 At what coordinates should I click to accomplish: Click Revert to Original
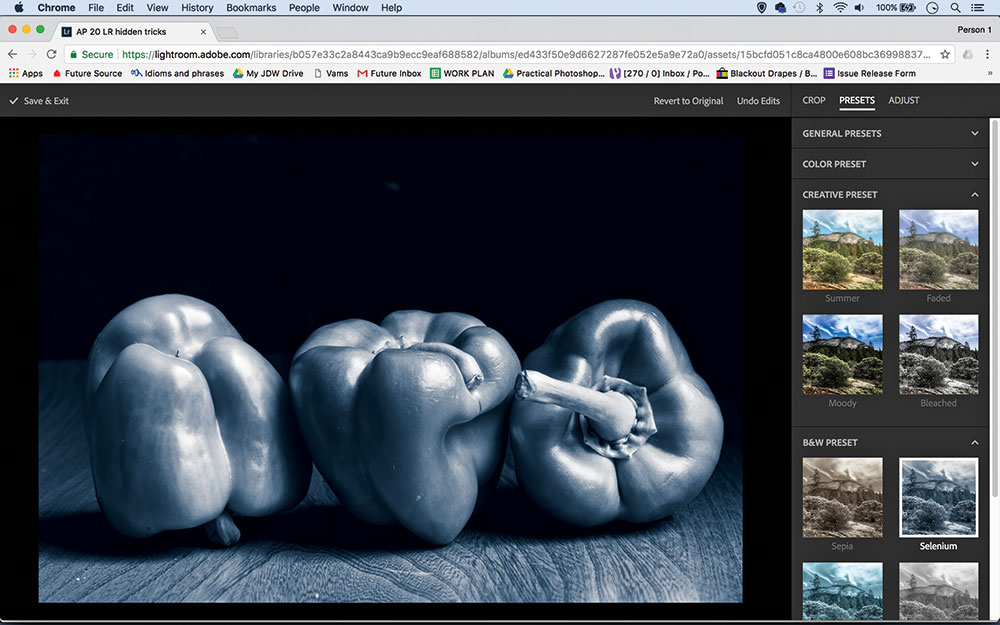pos(688,101)
